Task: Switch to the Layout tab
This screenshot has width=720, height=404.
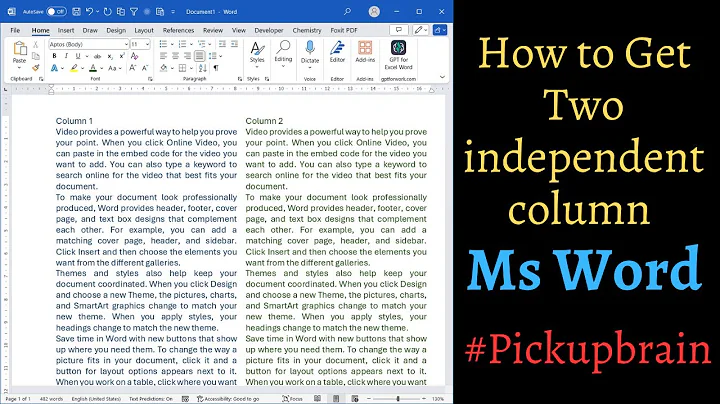Action: 144,30
